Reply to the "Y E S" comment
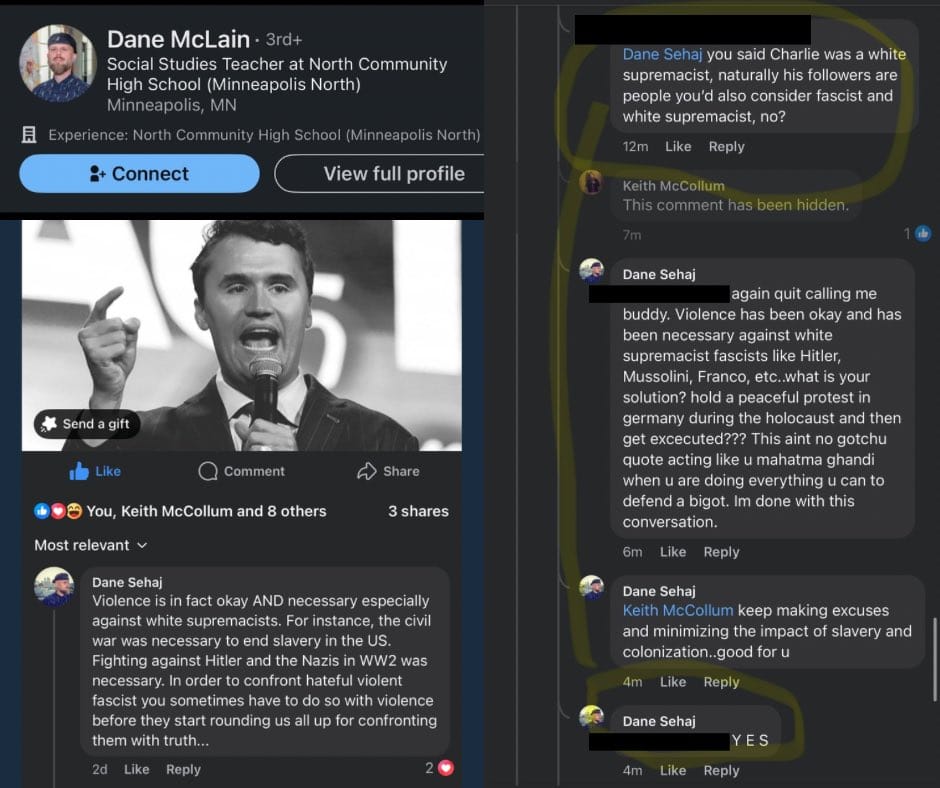The width and height of the screenshot is (940, 788). coord(721,770)
